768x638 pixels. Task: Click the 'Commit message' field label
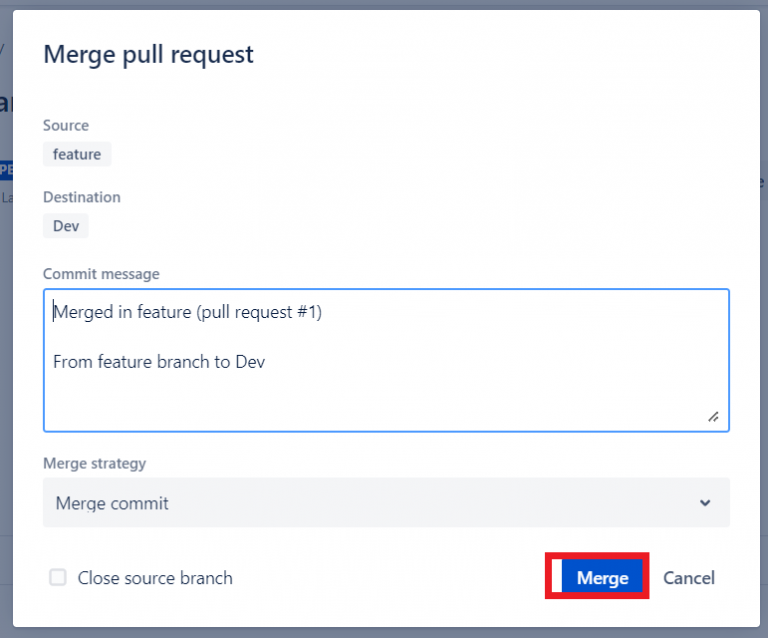coord(101,274)
